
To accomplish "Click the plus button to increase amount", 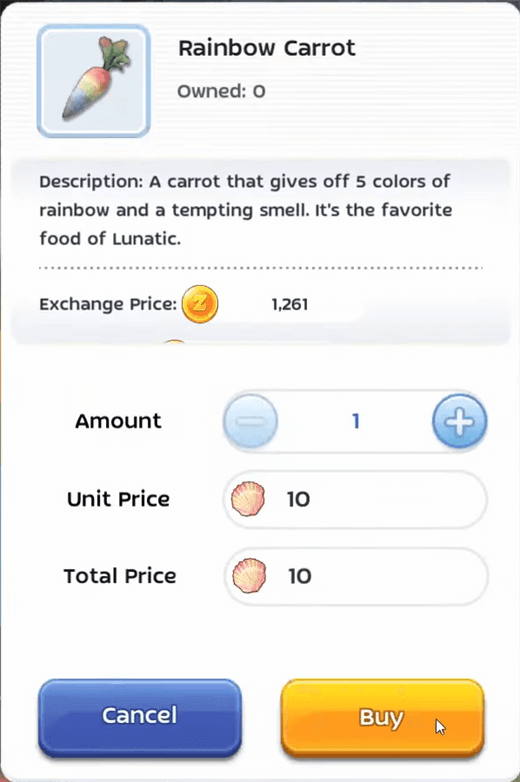I will [459, 421].
